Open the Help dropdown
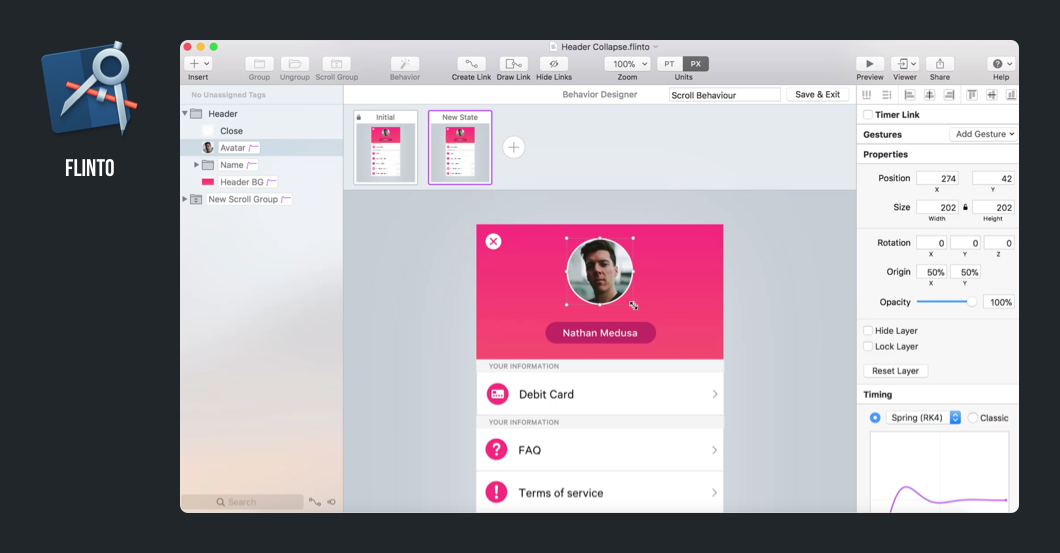The width and height of the screenshot is (1060, 553). point(1001,64)
